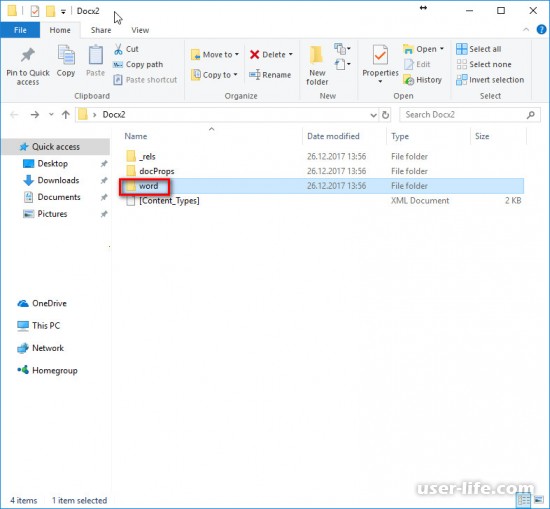The image size is (550, 509).
Task: Create a New folder via ribbon icon
Action: 317,55
